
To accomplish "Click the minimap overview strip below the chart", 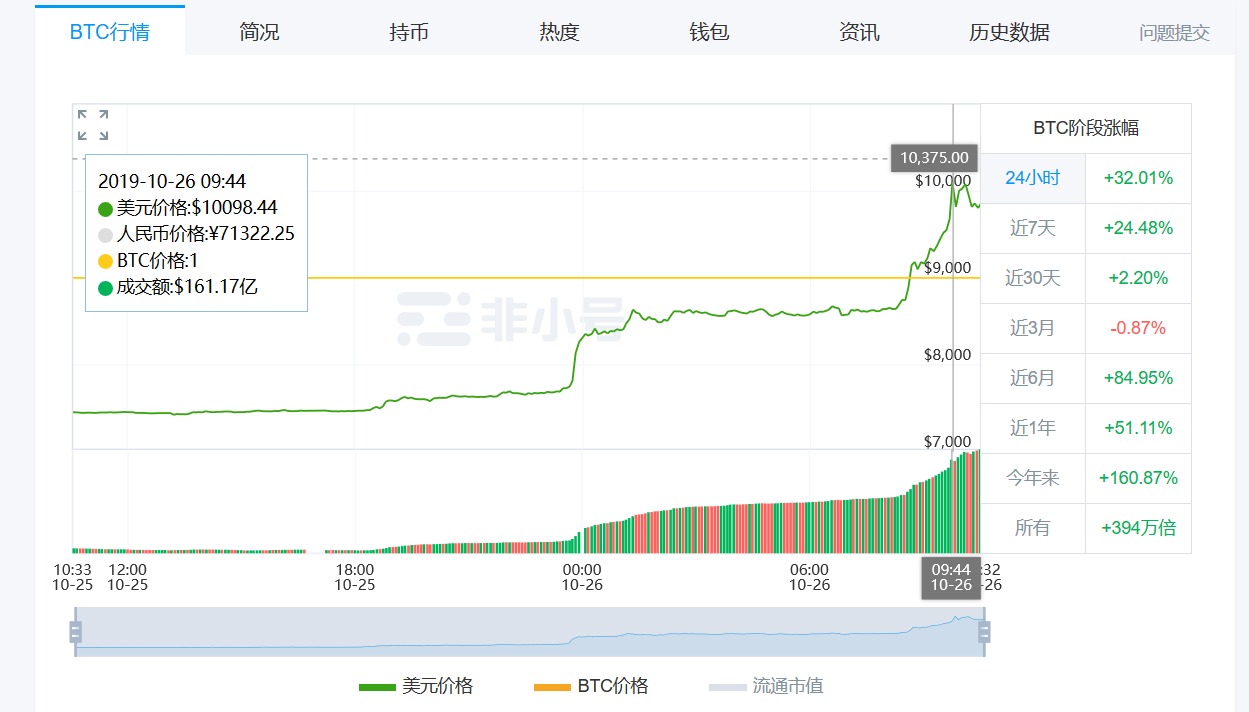I will 530,632.
